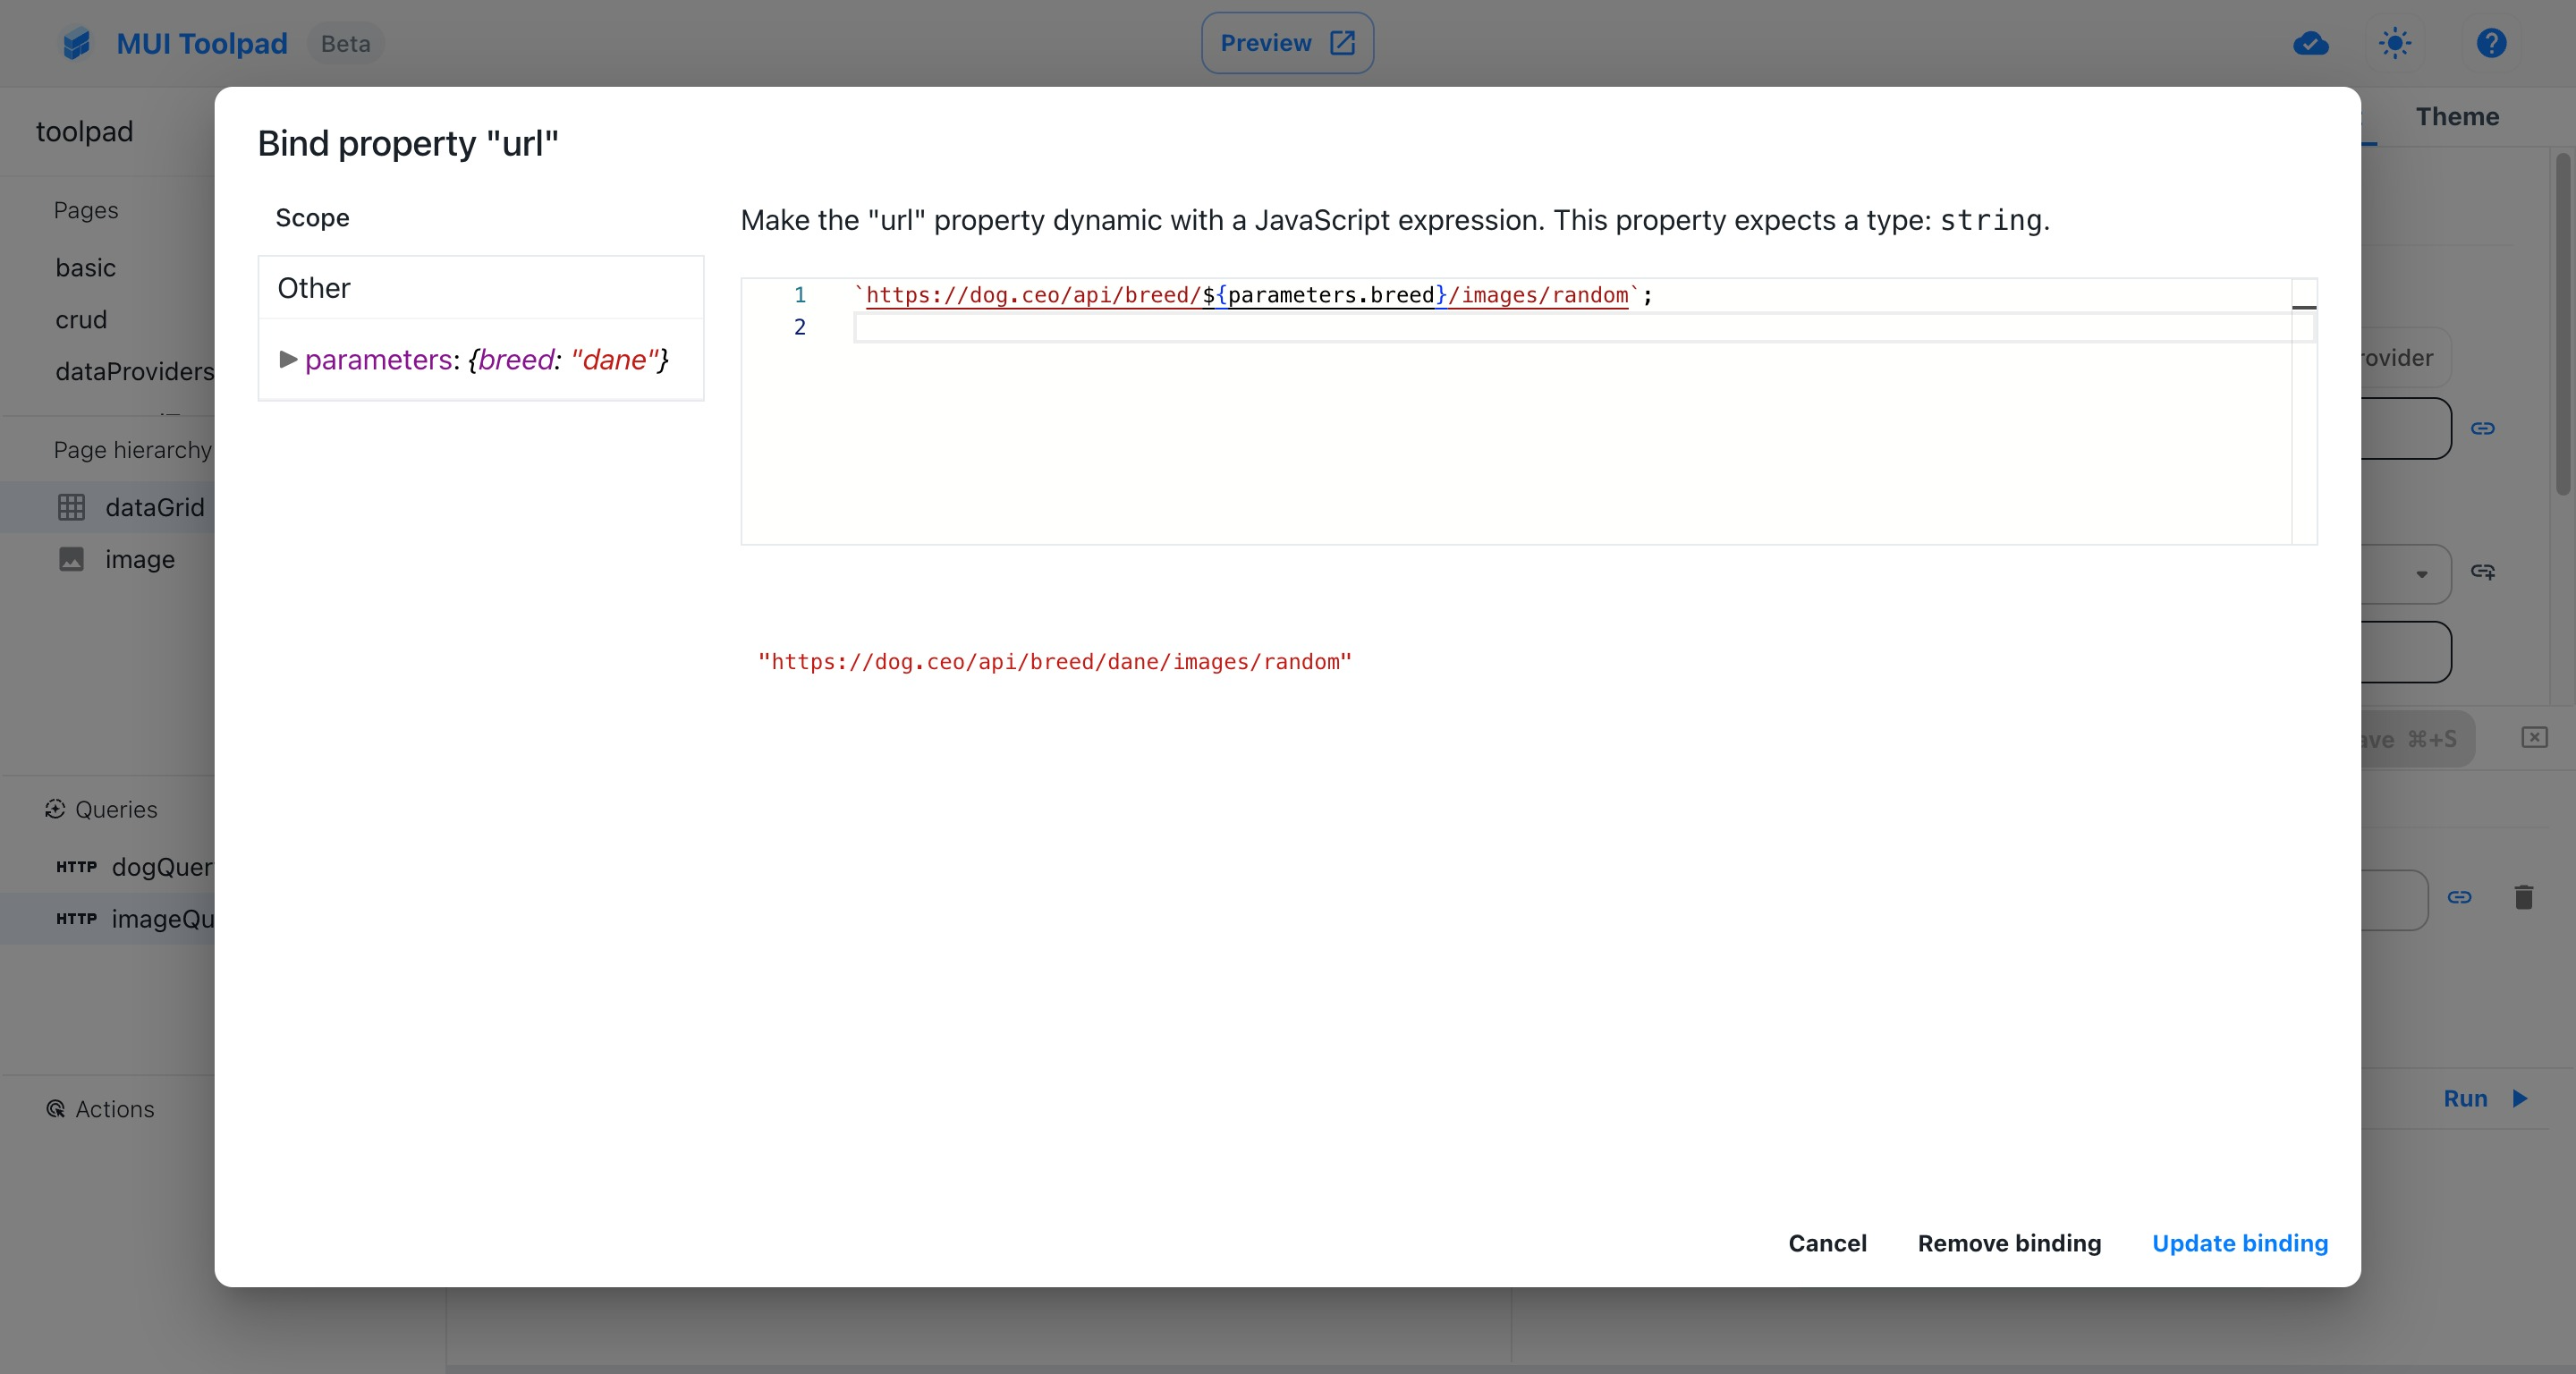
Task: Select the imageQuery HTTP badge icon
Action: click(76, 918)
